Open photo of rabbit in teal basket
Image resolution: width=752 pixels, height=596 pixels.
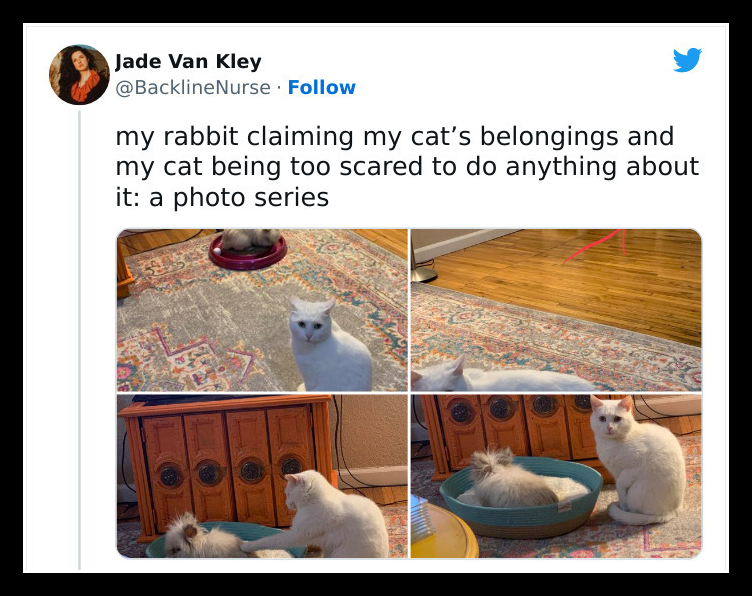click(x=556, y=476)
